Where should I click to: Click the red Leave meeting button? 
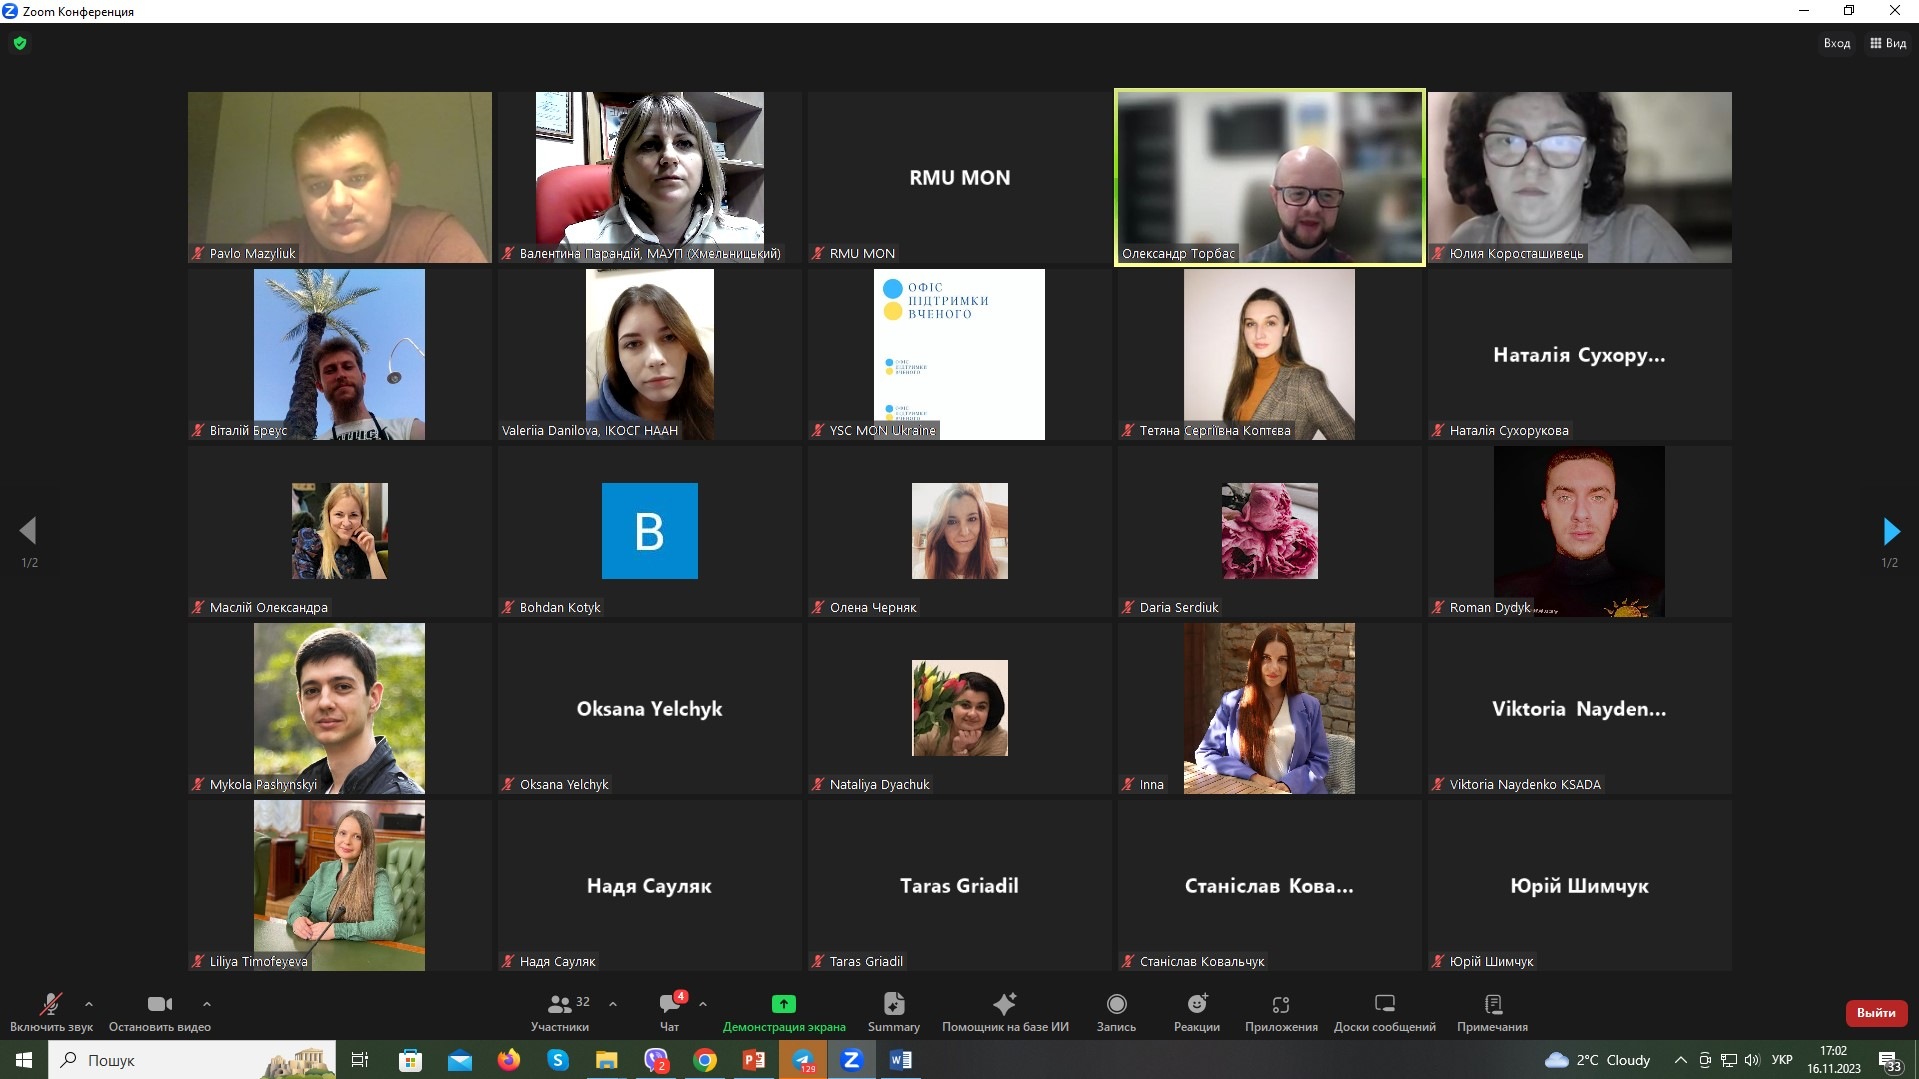1875,1013
